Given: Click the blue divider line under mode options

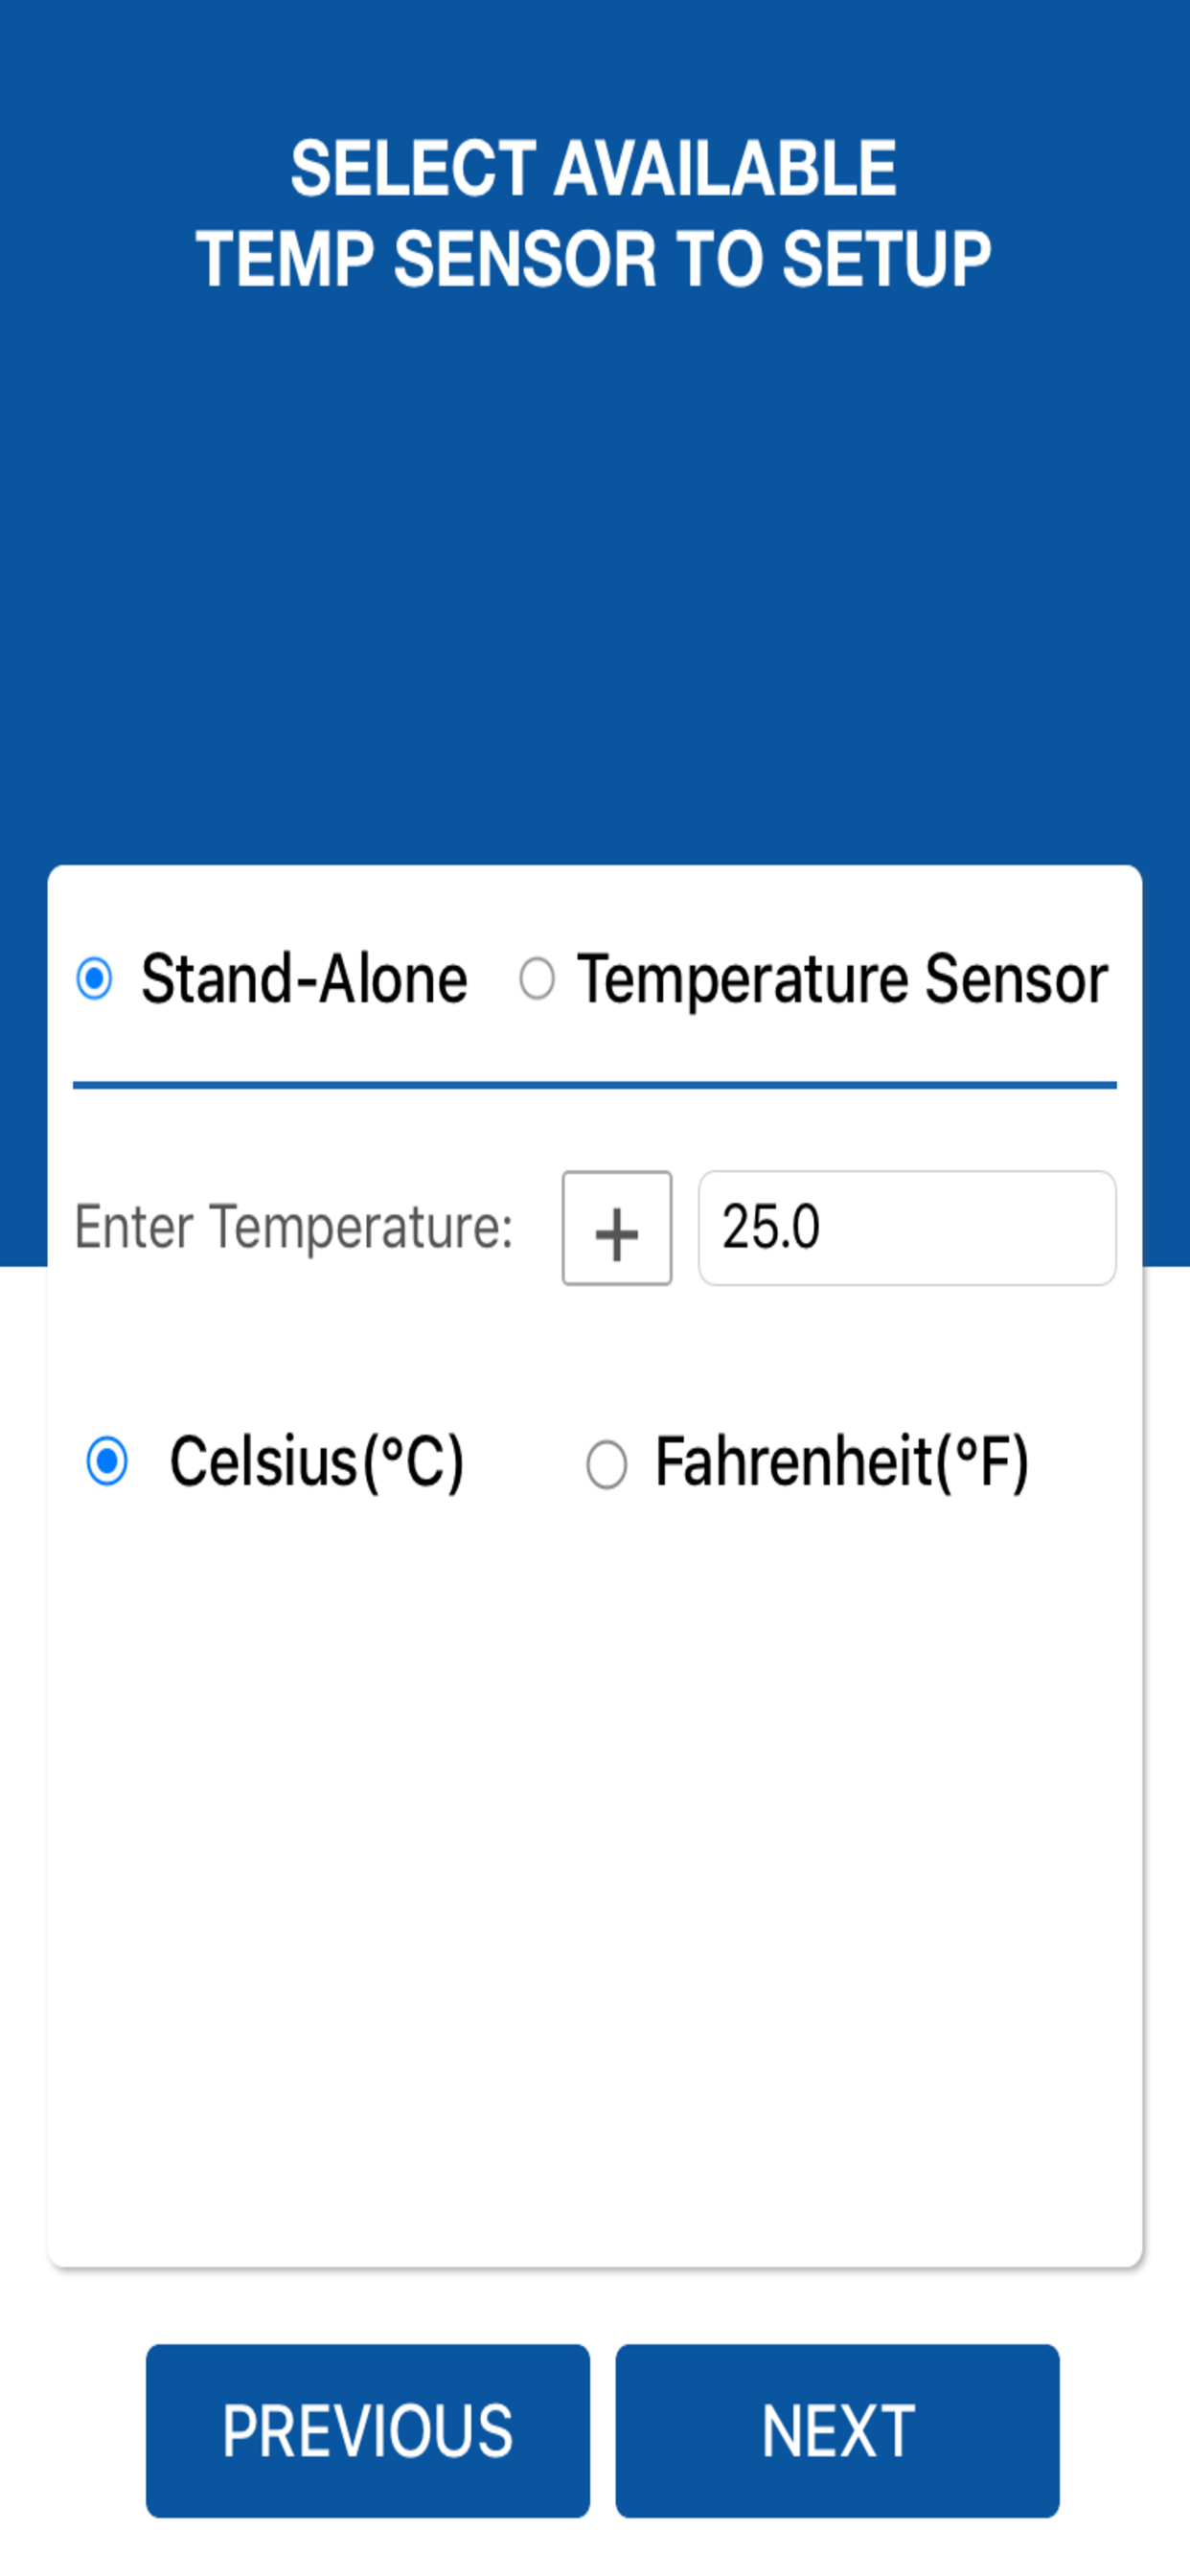Looking at the screenshot, I should click(594, 1084).
